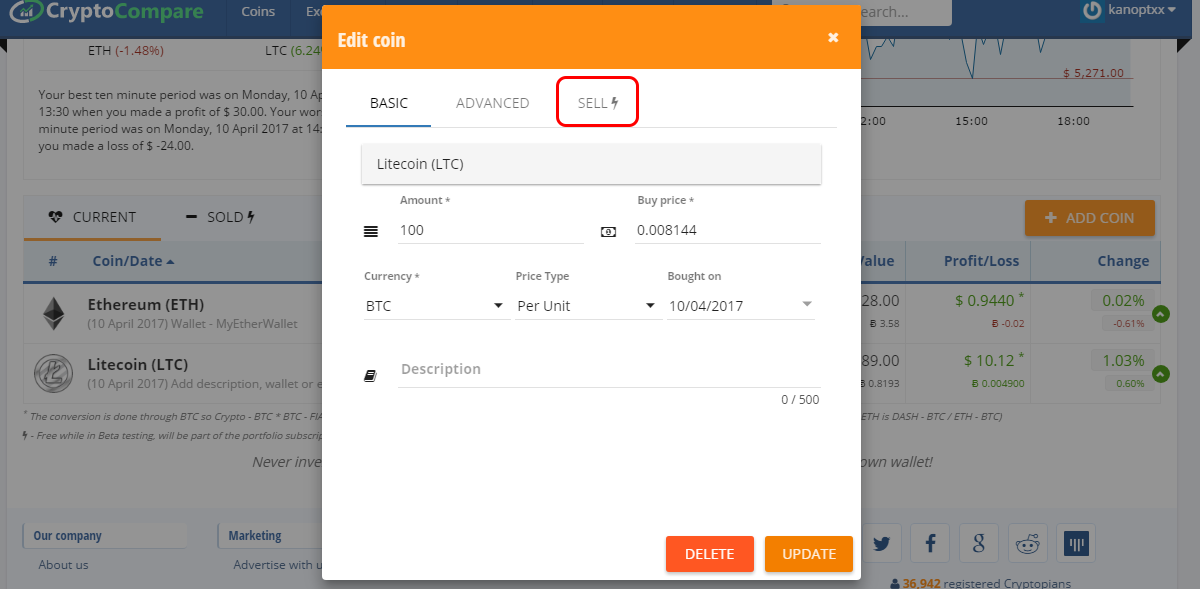
Task: Click the Litecoin profit value $ 10.12
Action: (x=990, y=361)
